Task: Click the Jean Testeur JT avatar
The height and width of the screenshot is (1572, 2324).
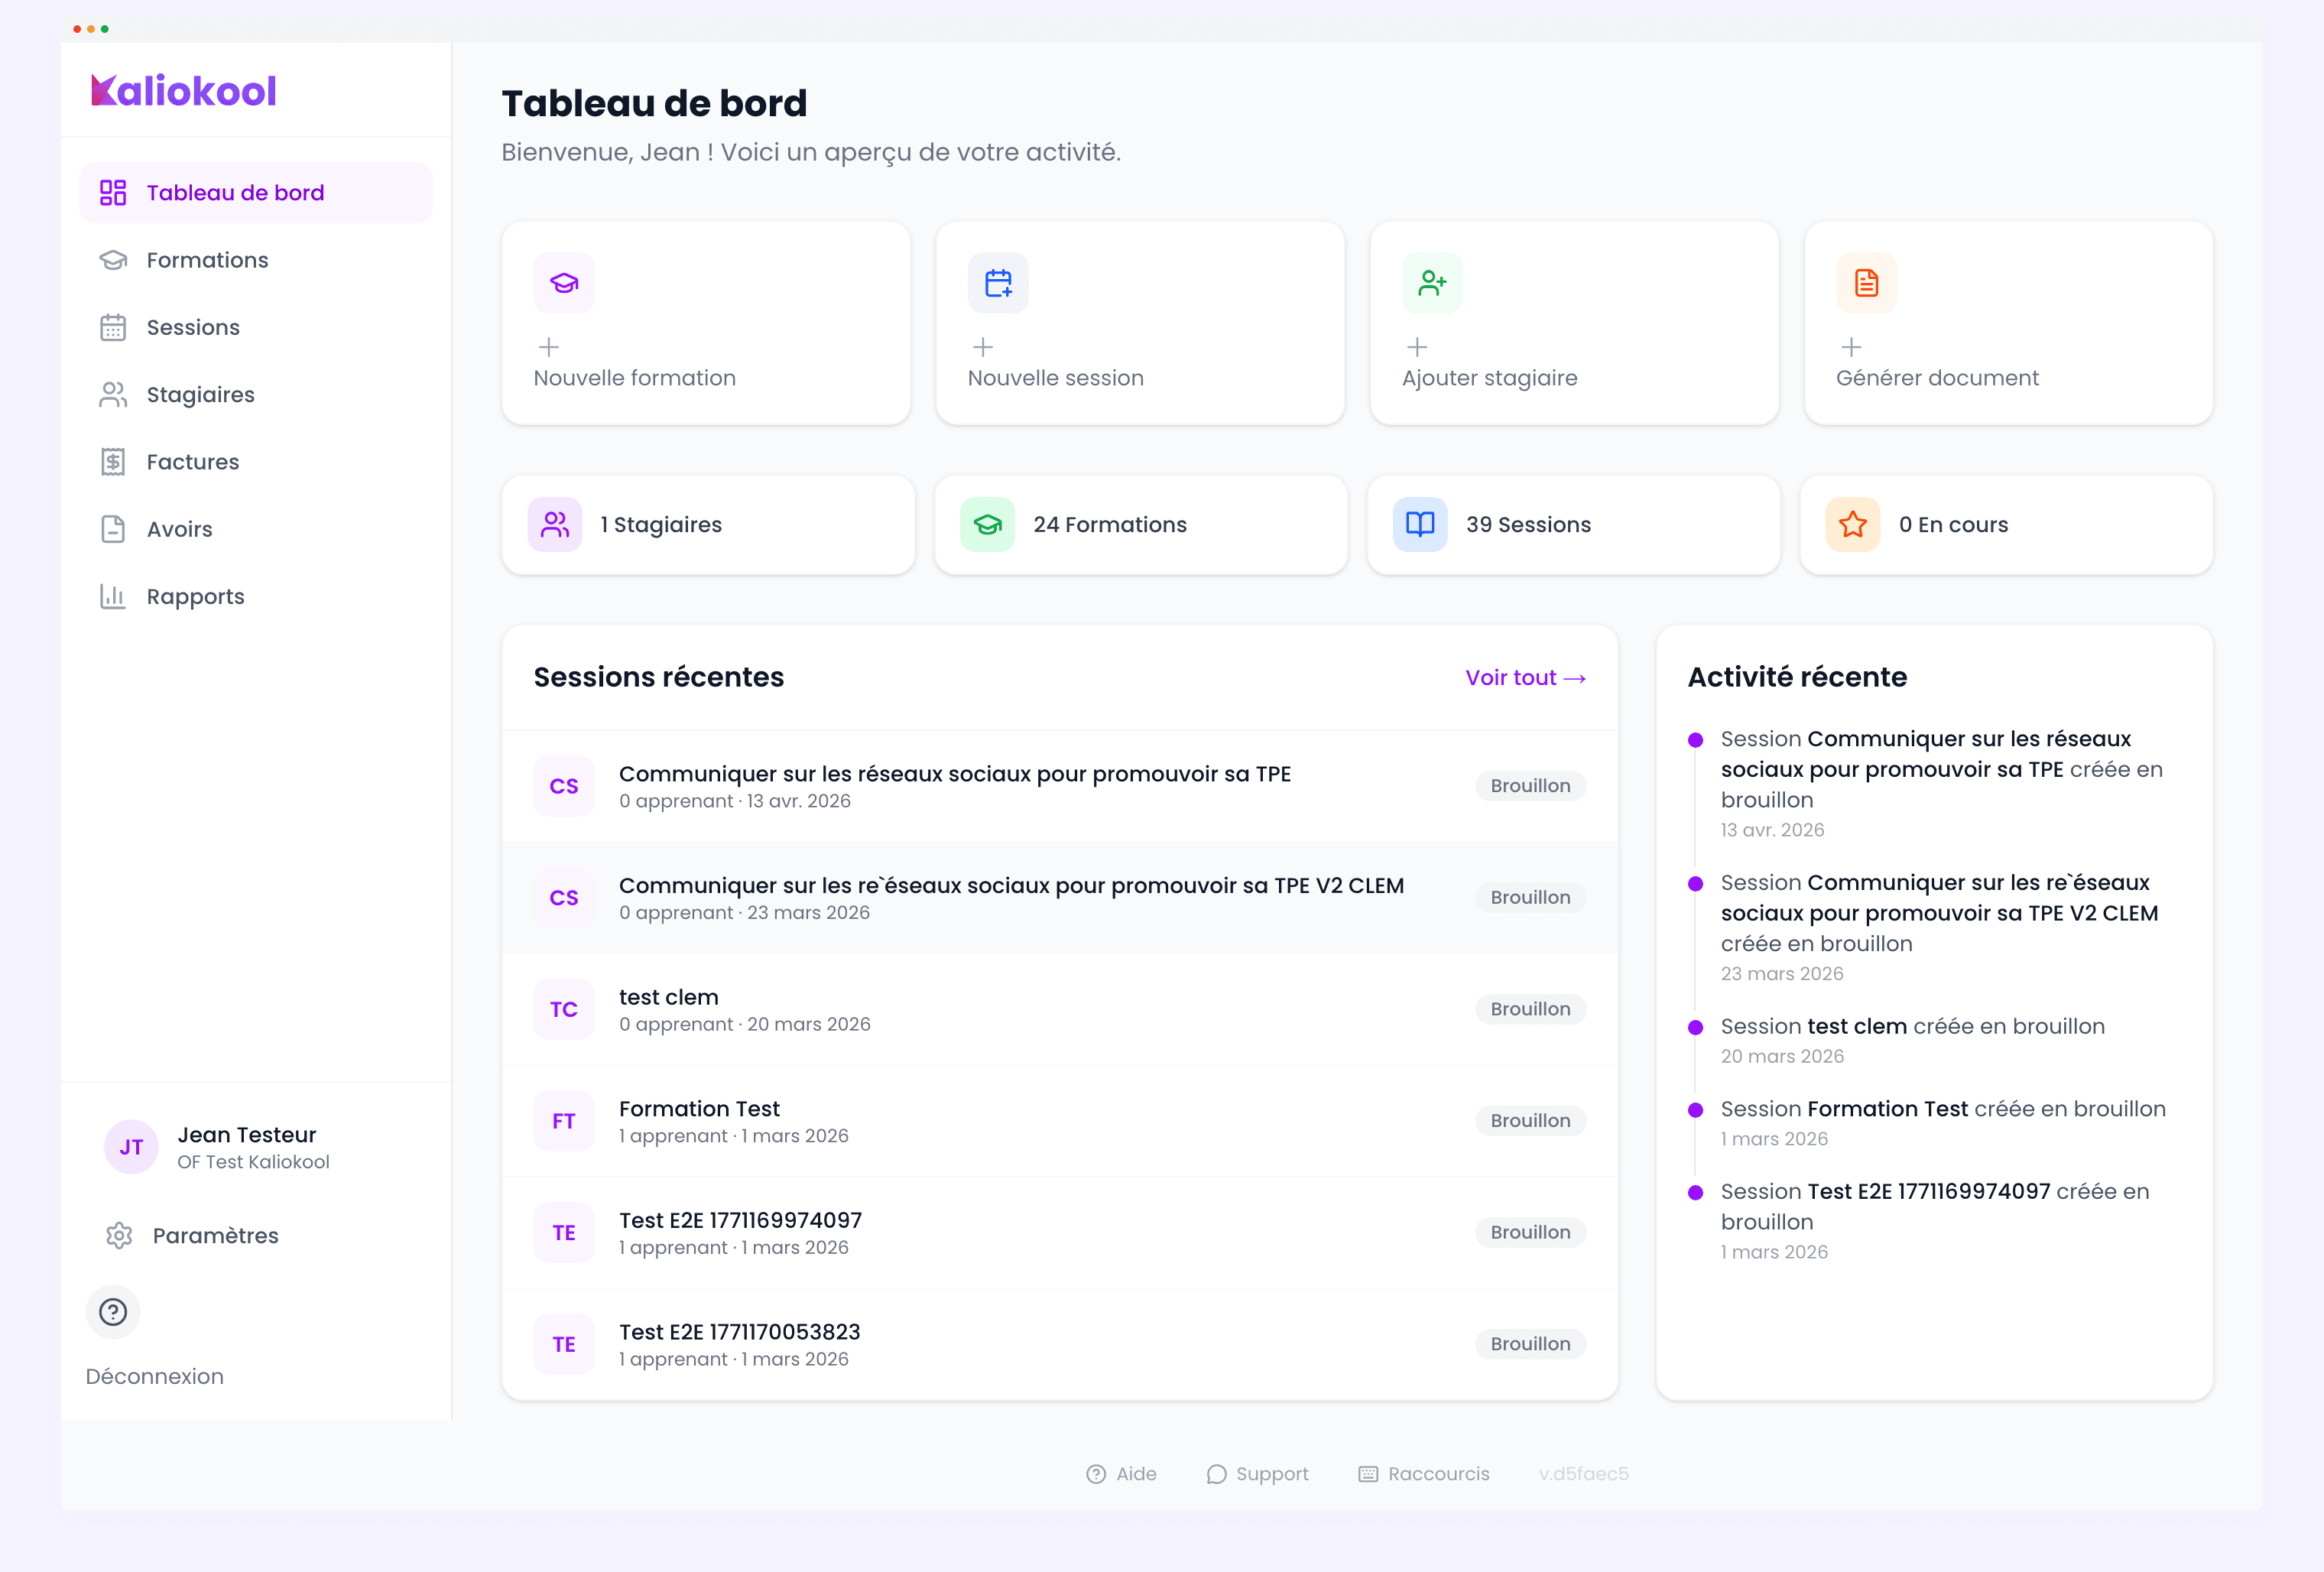Action: pos(131,1147)
